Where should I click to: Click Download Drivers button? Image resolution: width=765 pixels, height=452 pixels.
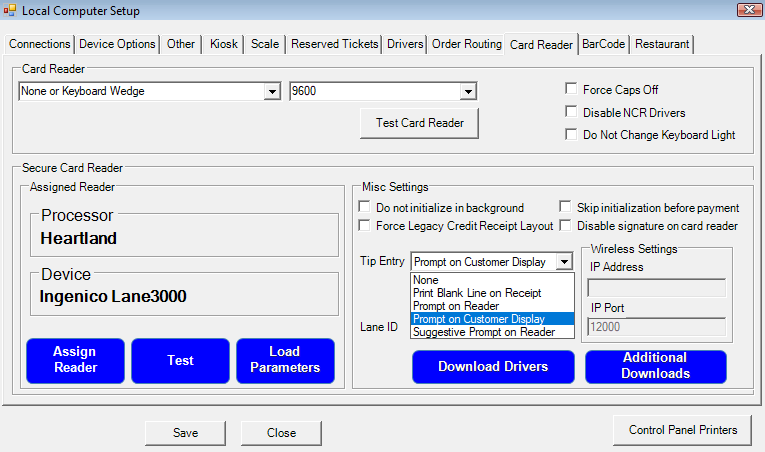pyautogui.click(x=493, y=367)
